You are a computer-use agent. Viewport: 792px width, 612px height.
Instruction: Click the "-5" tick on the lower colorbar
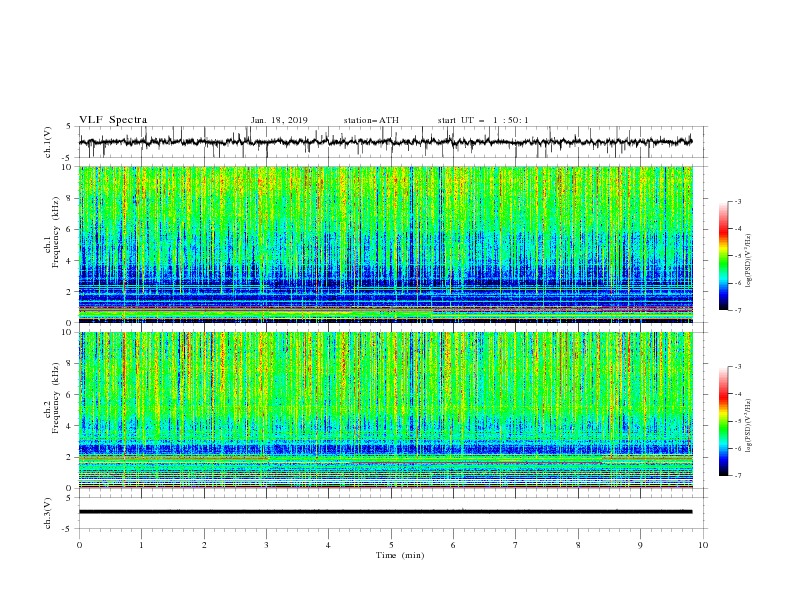(x=737, y=421)
